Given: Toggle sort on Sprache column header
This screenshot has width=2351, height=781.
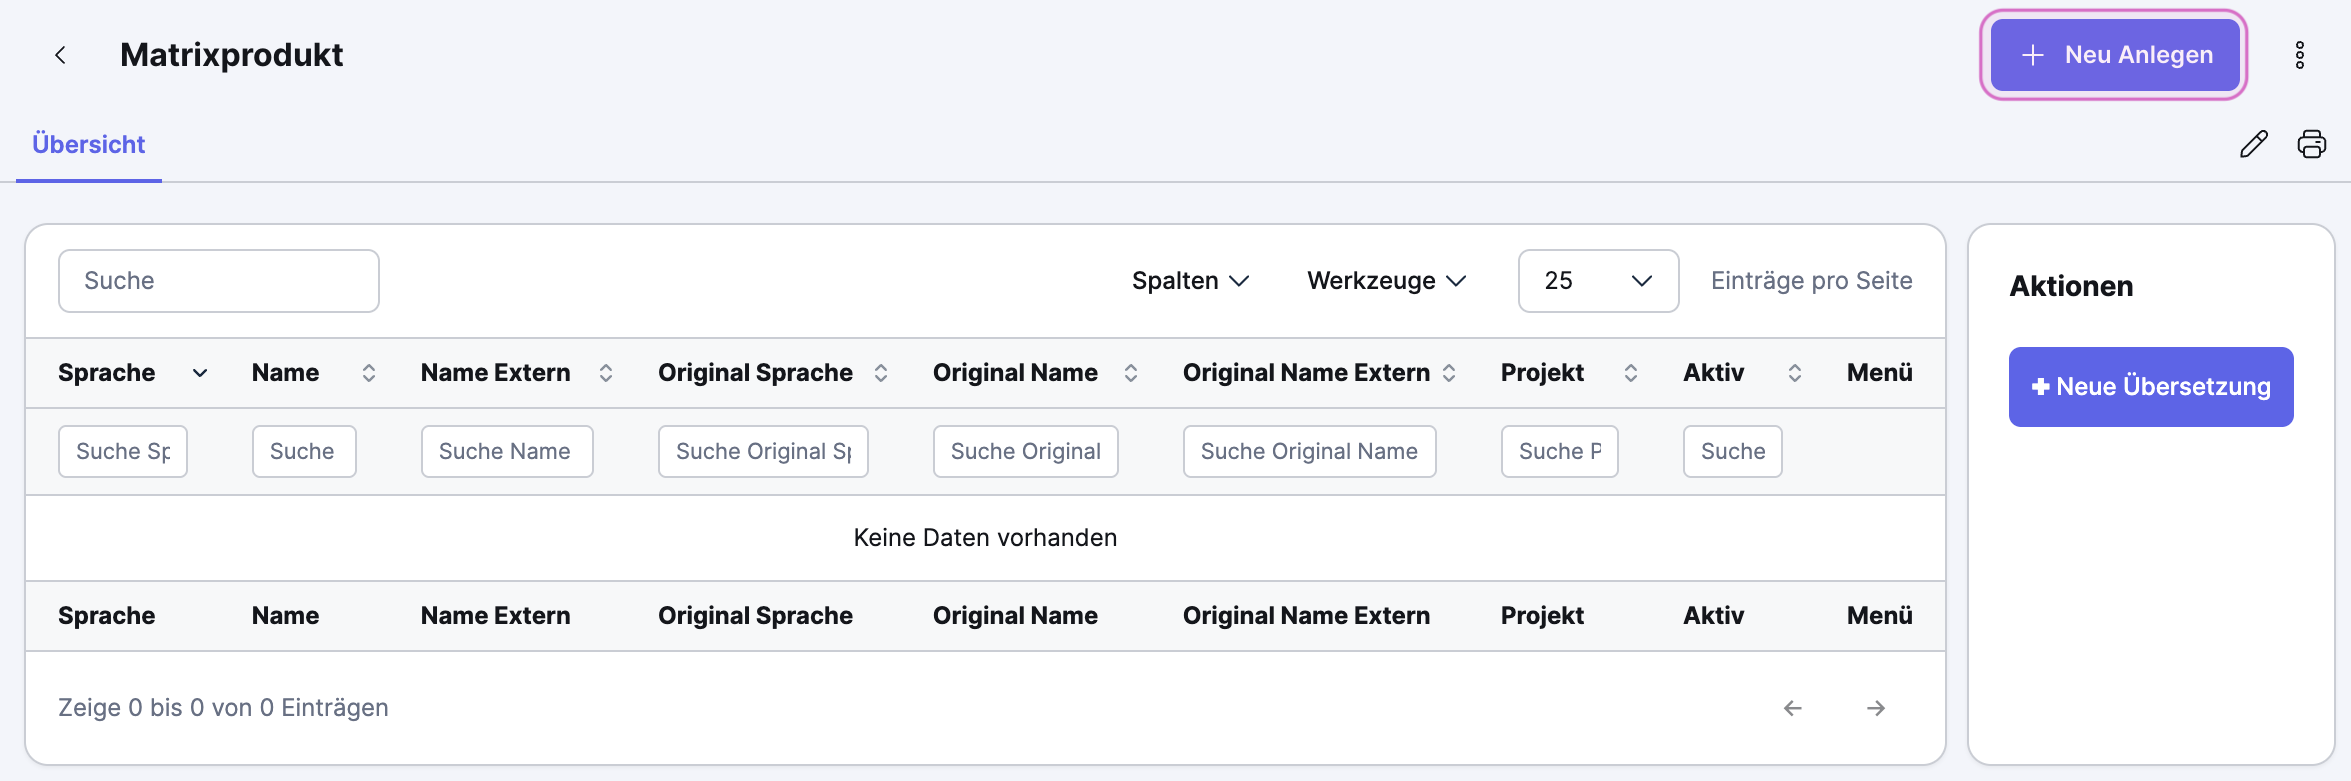Looking at the screenshot, I should point(200,373).
